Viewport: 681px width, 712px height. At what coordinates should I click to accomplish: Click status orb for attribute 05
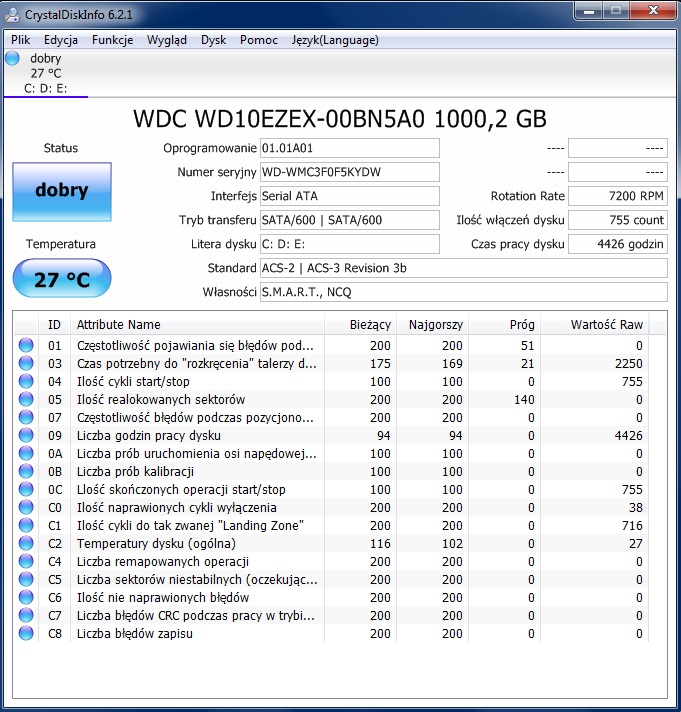(x=26, y=399)
